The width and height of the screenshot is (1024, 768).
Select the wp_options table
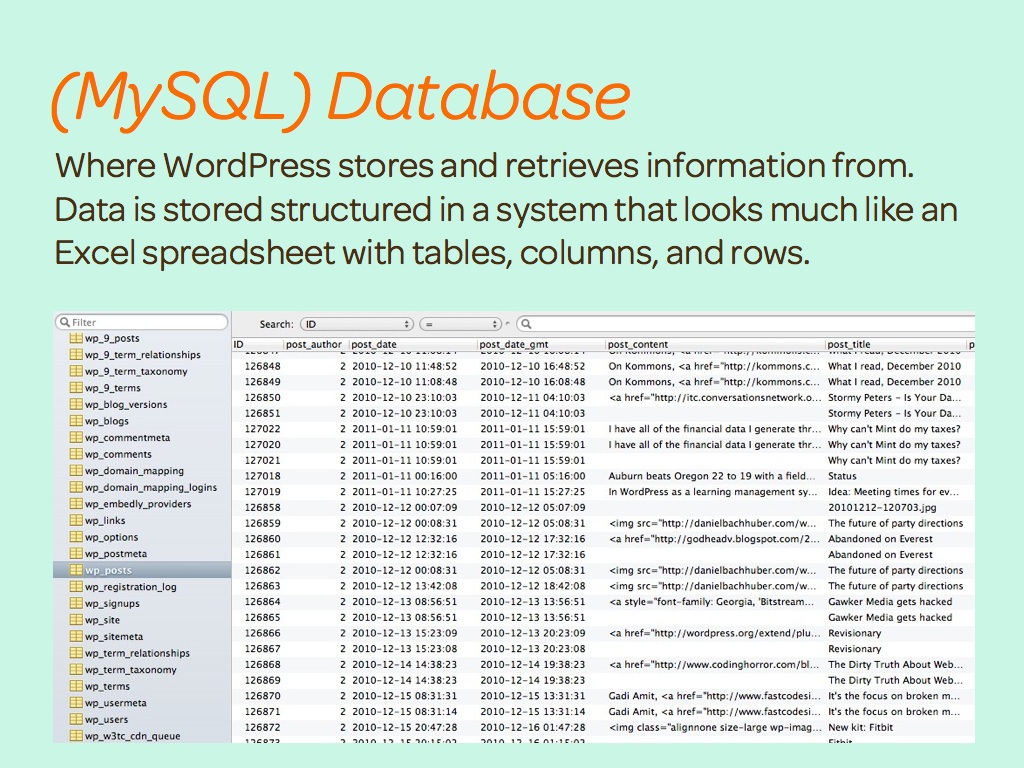click(111, 537)
